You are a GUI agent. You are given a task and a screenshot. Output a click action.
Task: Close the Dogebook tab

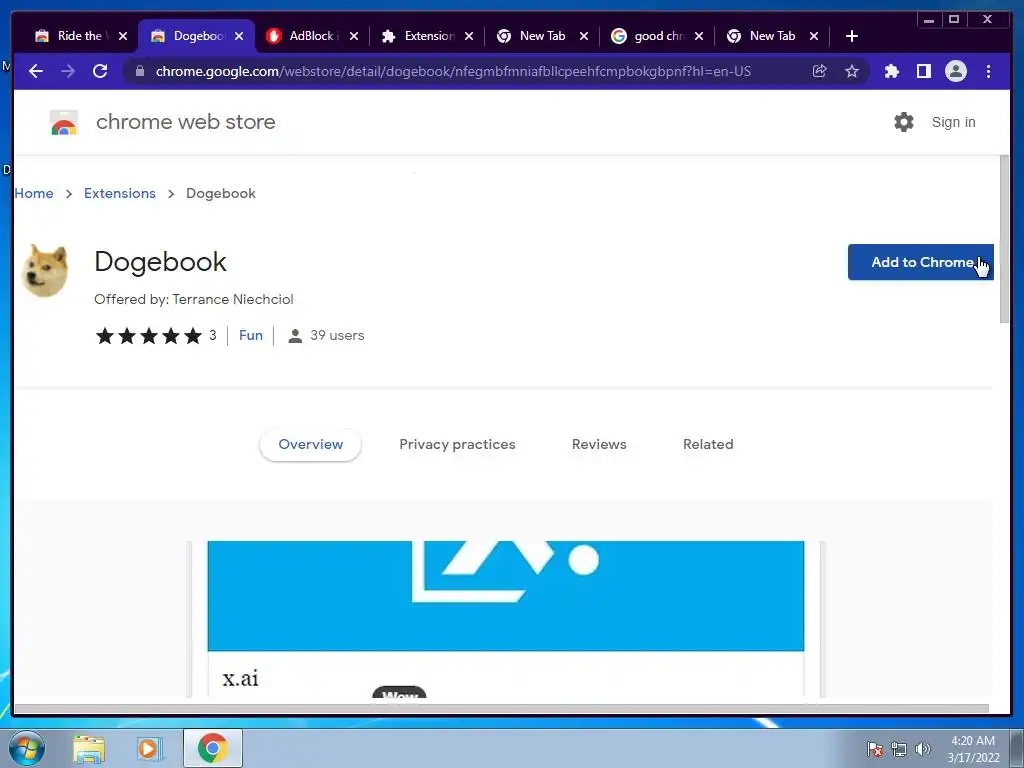239,36
